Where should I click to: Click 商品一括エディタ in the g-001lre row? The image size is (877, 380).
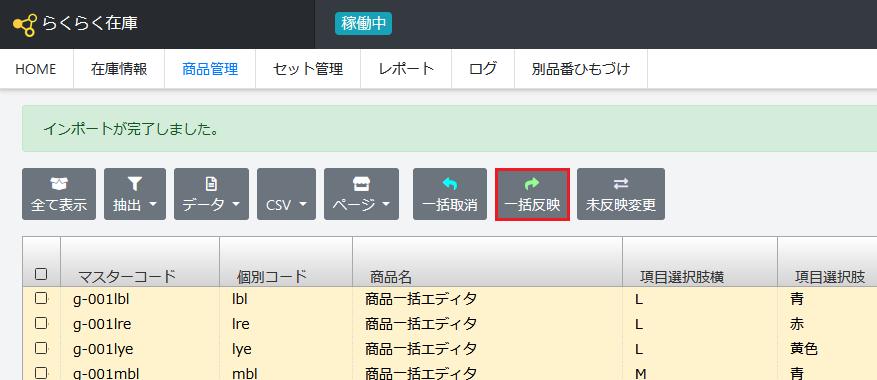(x=421, y=323)
